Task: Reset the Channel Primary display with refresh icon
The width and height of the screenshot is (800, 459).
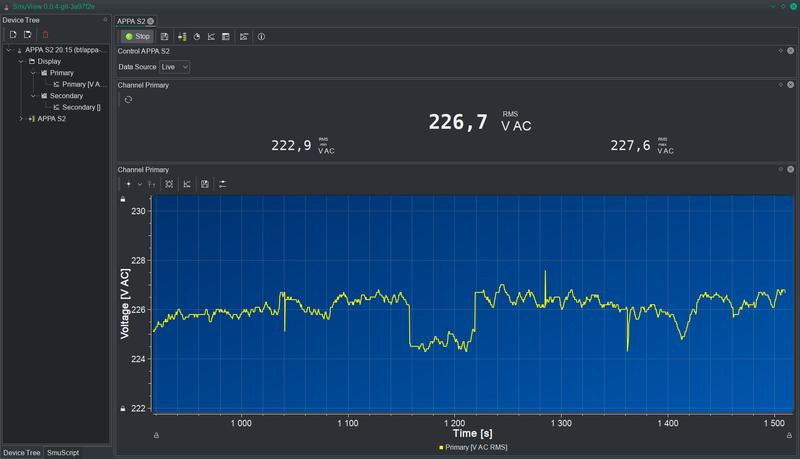Action: click(x=128, y=100)
